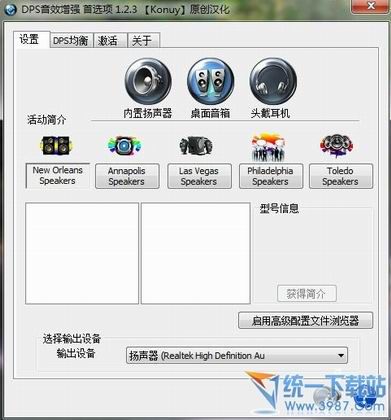Screen dimensions: 391x420
Task: Click the left empty profile list box
Action: point(82,253)
